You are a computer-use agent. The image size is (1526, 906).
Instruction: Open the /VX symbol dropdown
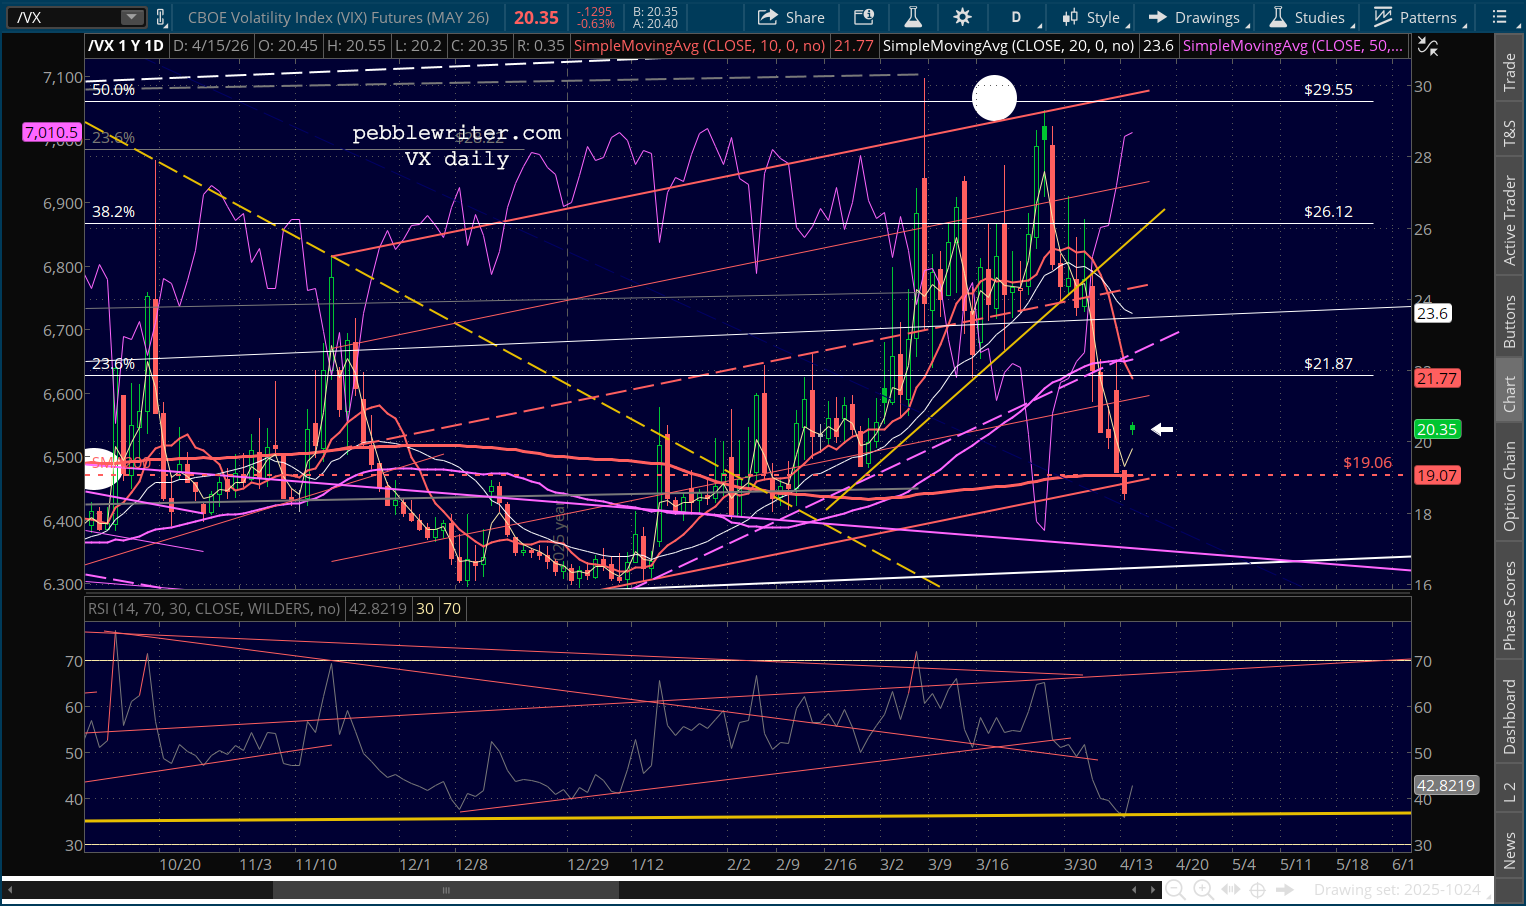click(132, 17)
